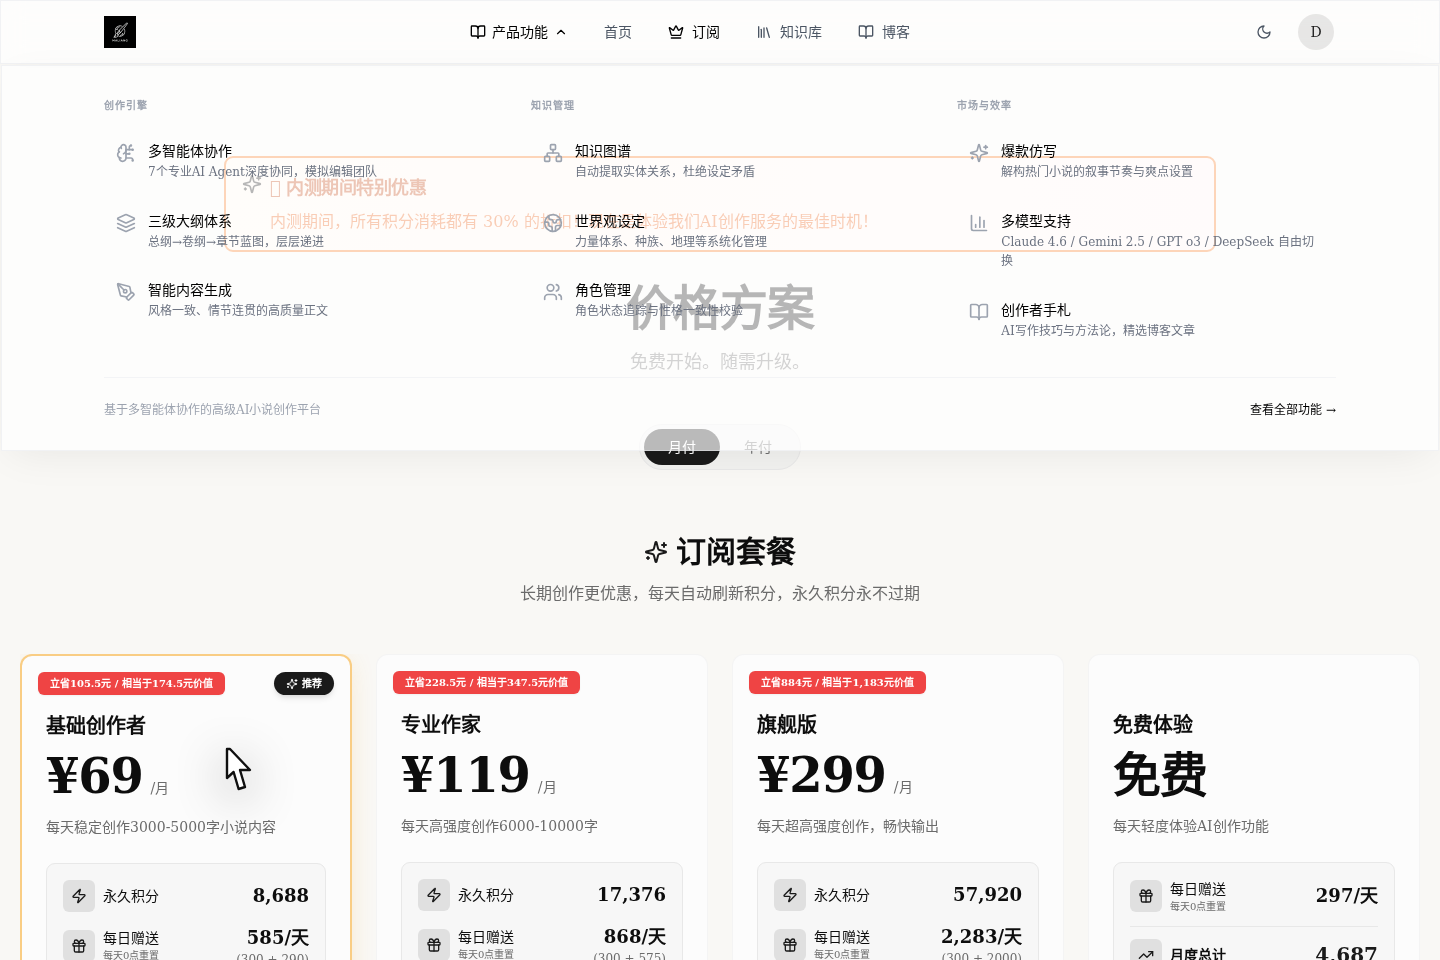Image resolution: width=1440 pixels, height=960 pixels.
Task: Navigate to 首页
Action: tap(617, 31)
